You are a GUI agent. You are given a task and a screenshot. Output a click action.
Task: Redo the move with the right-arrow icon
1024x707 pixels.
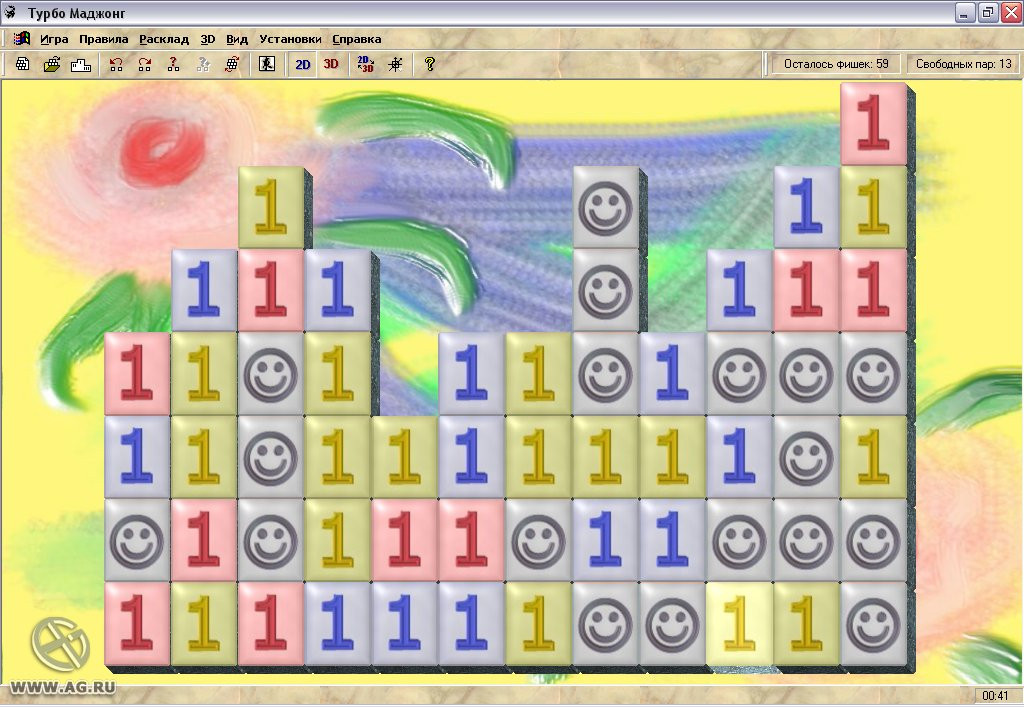[145, 64]
